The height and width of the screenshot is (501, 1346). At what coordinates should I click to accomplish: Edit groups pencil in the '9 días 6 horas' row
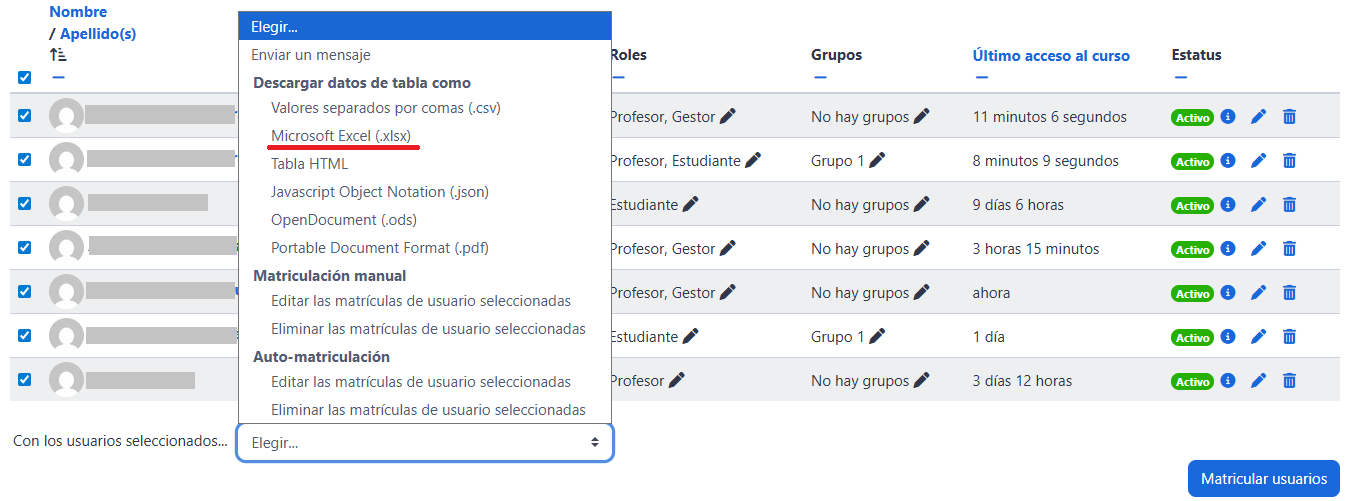[921, 204]
